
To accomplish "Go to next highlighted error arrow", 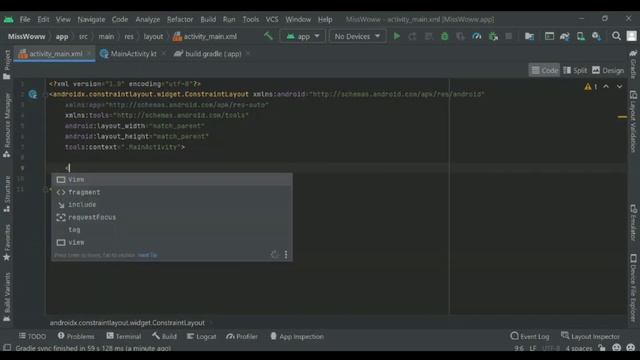I will 619,87.
